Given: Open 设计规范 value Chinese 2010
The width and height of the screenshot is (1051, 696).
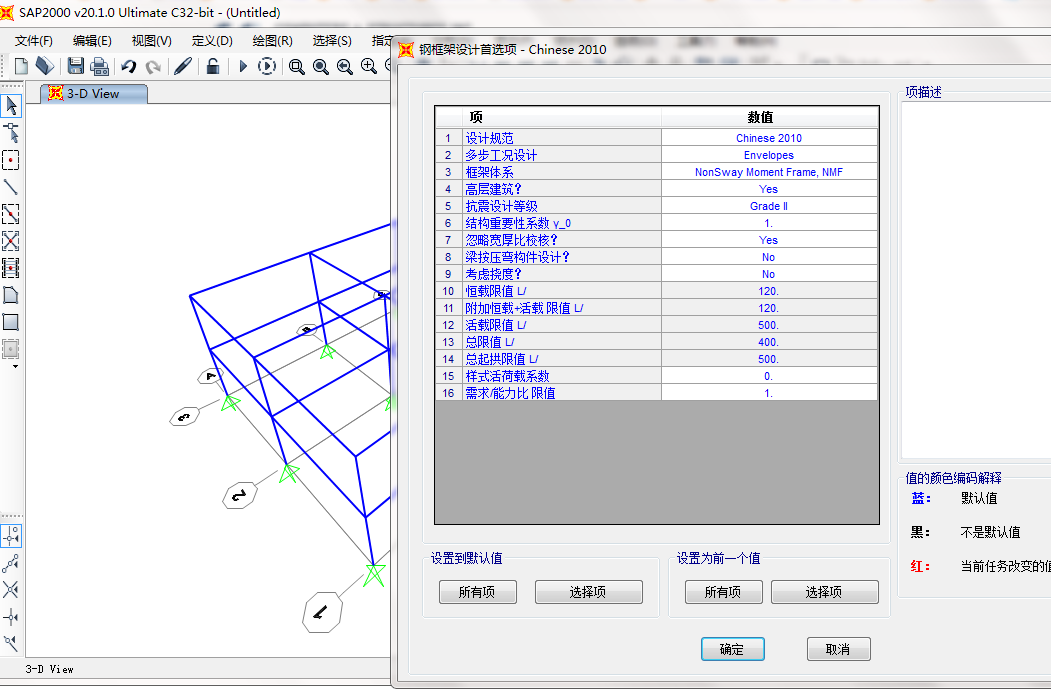Looking at the screenshot, I should click(x=769, y=138).
